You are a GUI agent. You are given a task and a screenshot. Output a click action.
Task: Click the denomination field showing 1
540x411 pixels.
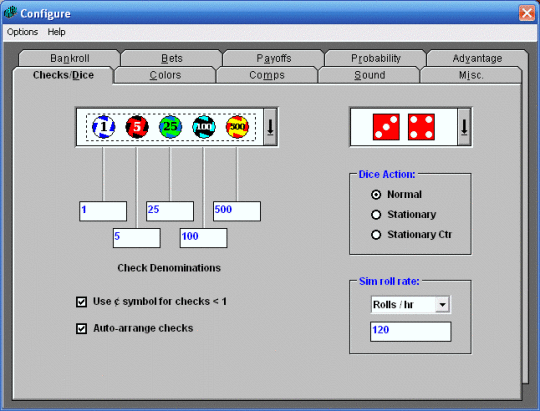coord(103,211)
